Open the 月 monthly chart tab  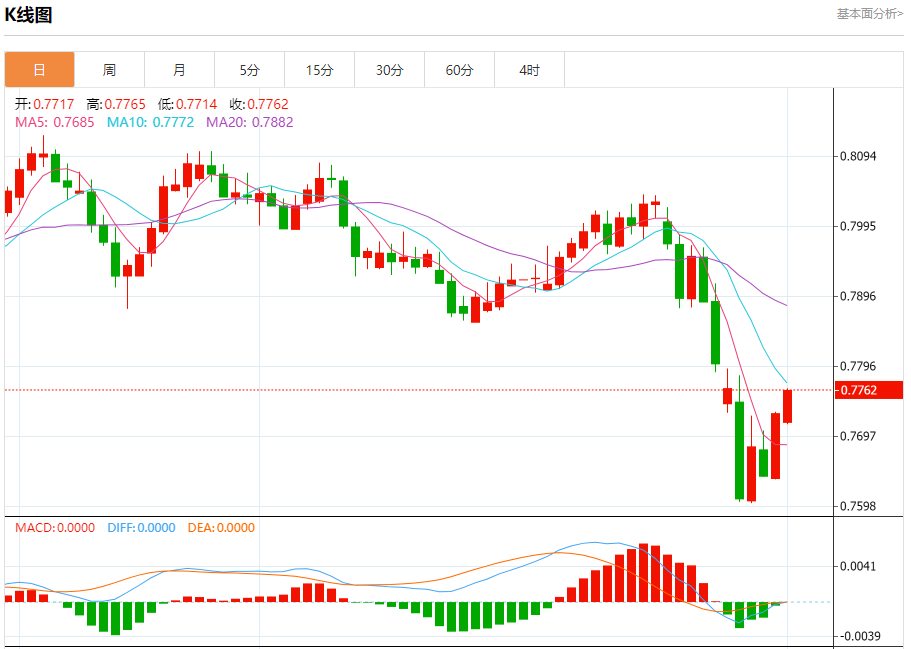pyautogui.click(x=179, y=70)
